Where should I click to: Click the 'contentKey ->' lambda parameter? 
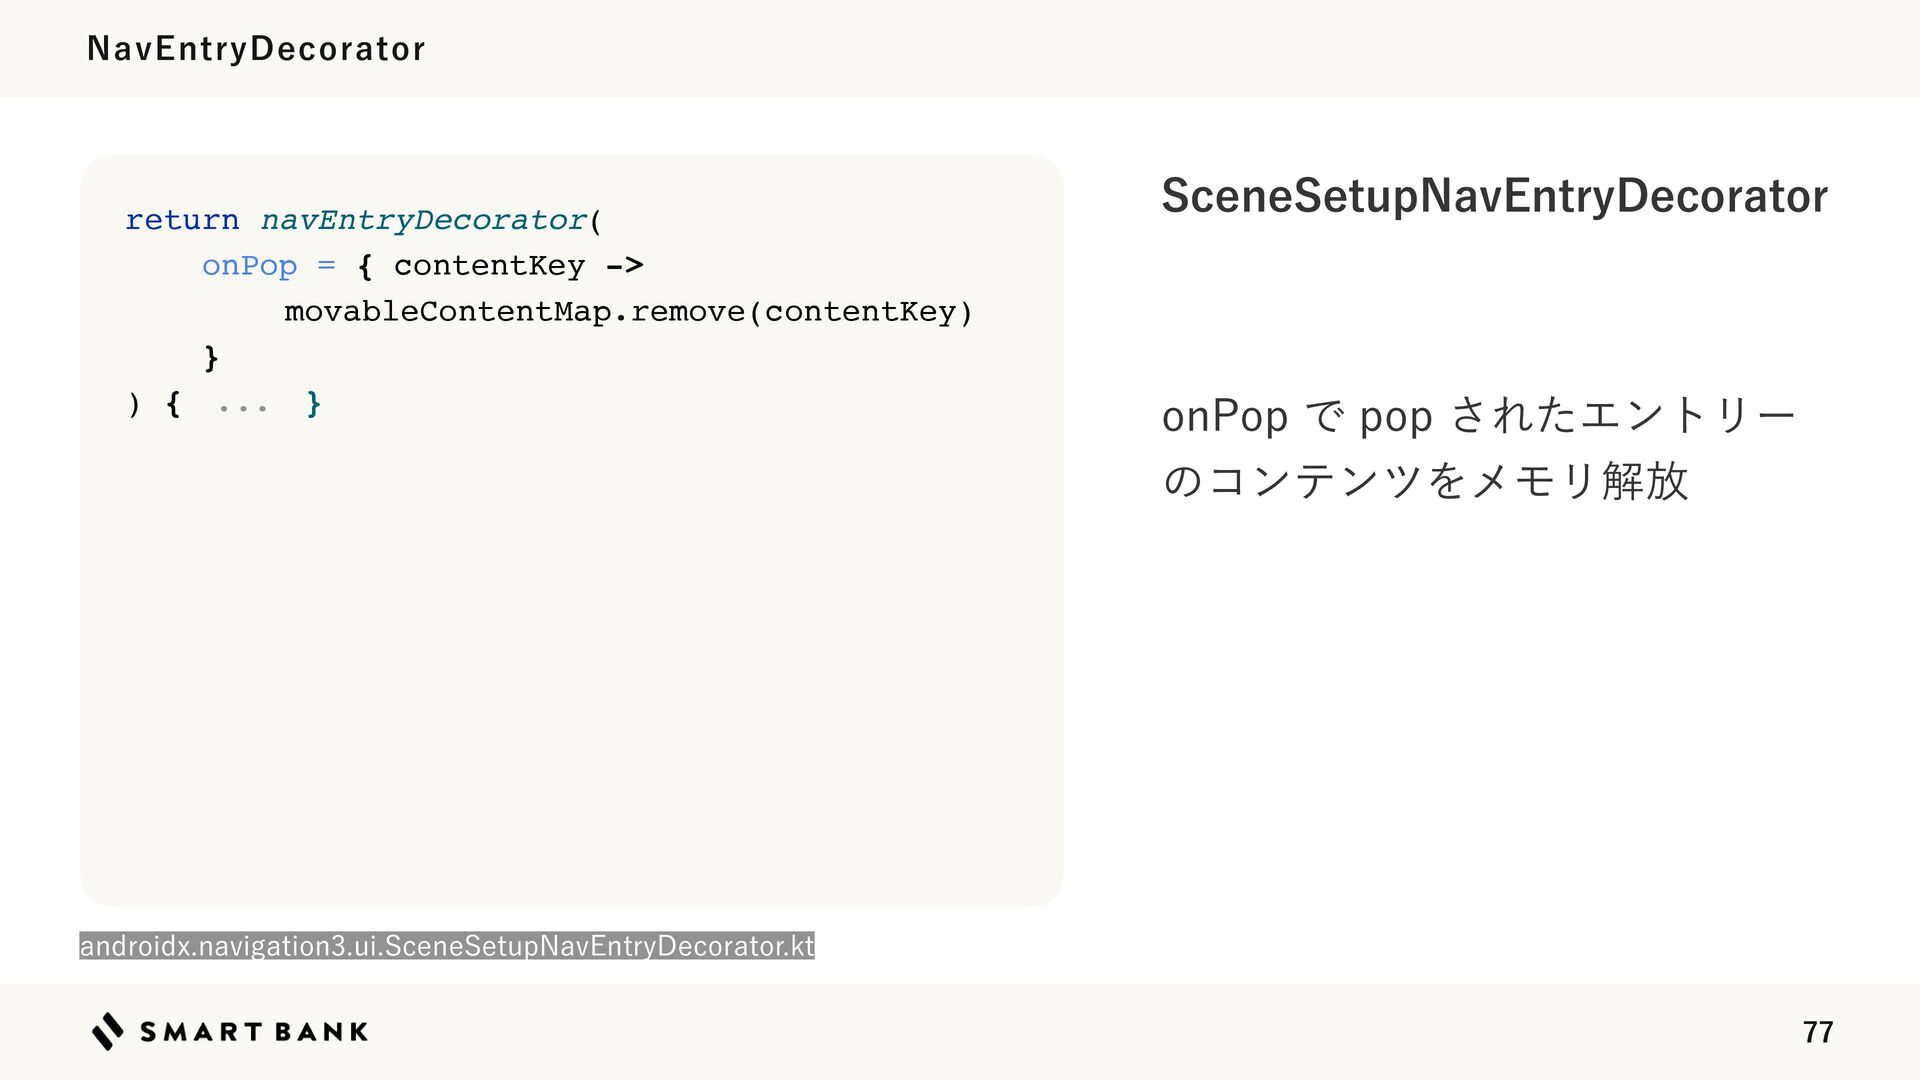pyautogui.click(x=518, y=266)
